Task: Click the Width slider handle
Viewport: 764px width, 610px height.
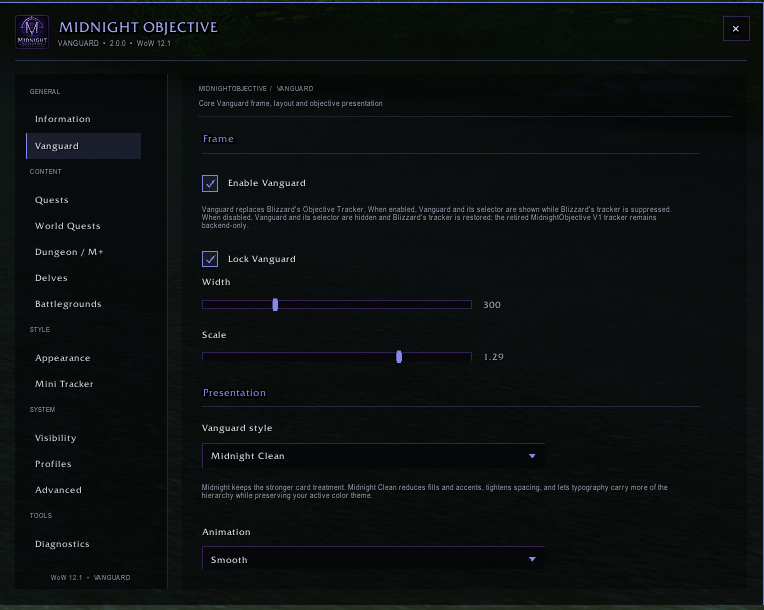Action: point(275,305)
